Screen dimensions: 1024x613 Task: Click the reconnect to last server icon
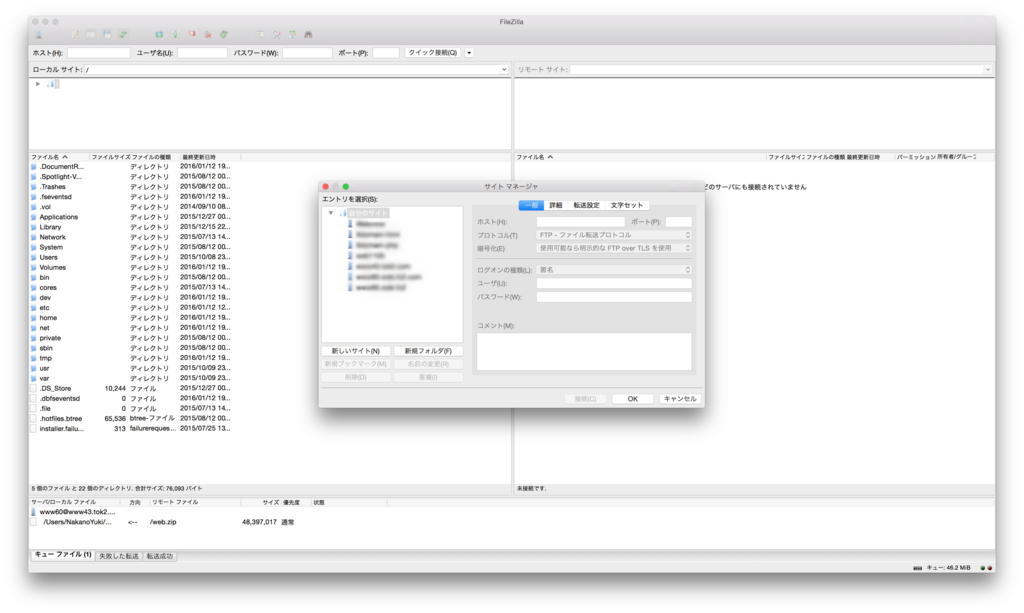click(224, 35)
